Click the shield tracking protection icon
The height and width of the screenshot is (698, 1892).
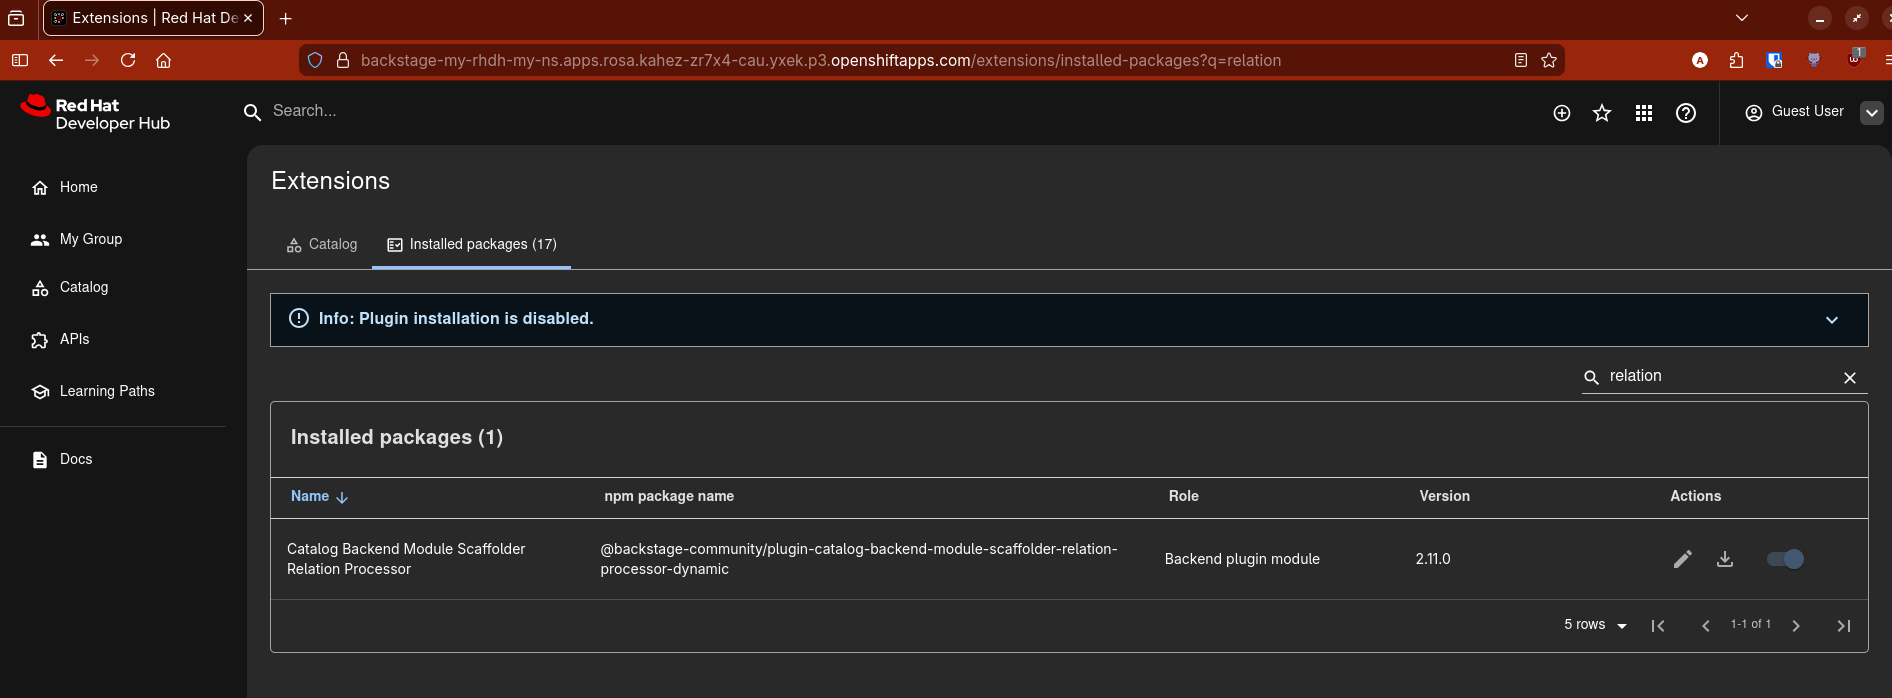click(315, 60)
